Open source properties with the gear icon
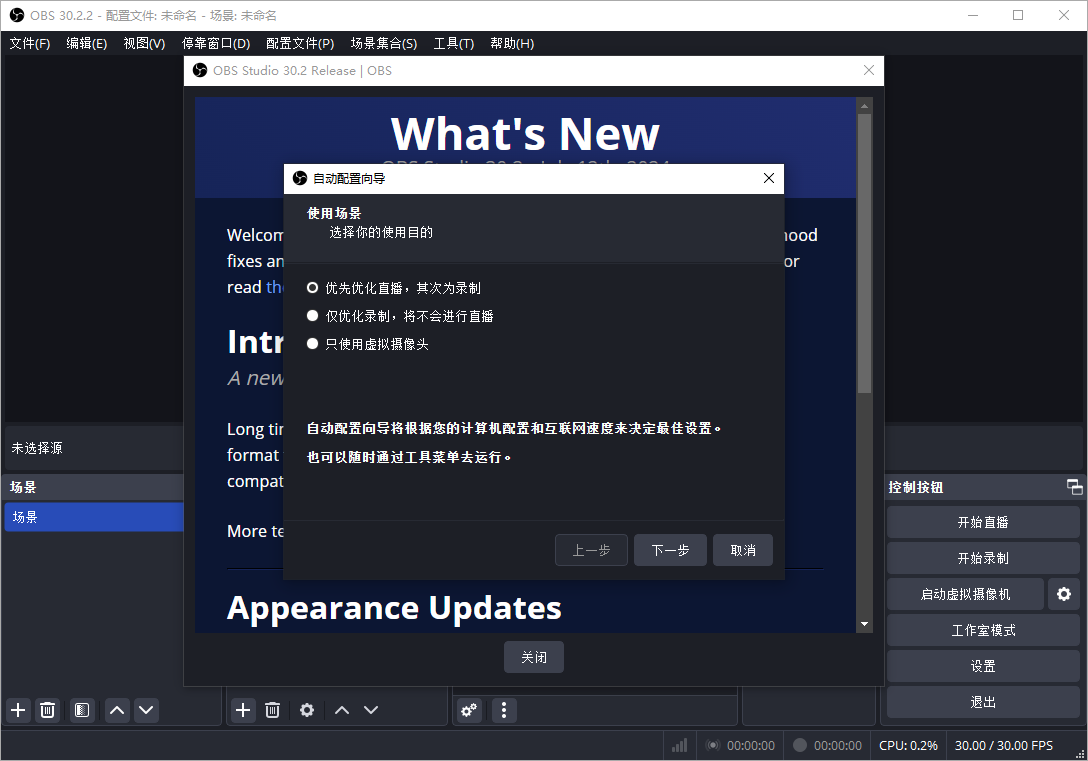The image size is (1088, 761). (x=306, y=710)
